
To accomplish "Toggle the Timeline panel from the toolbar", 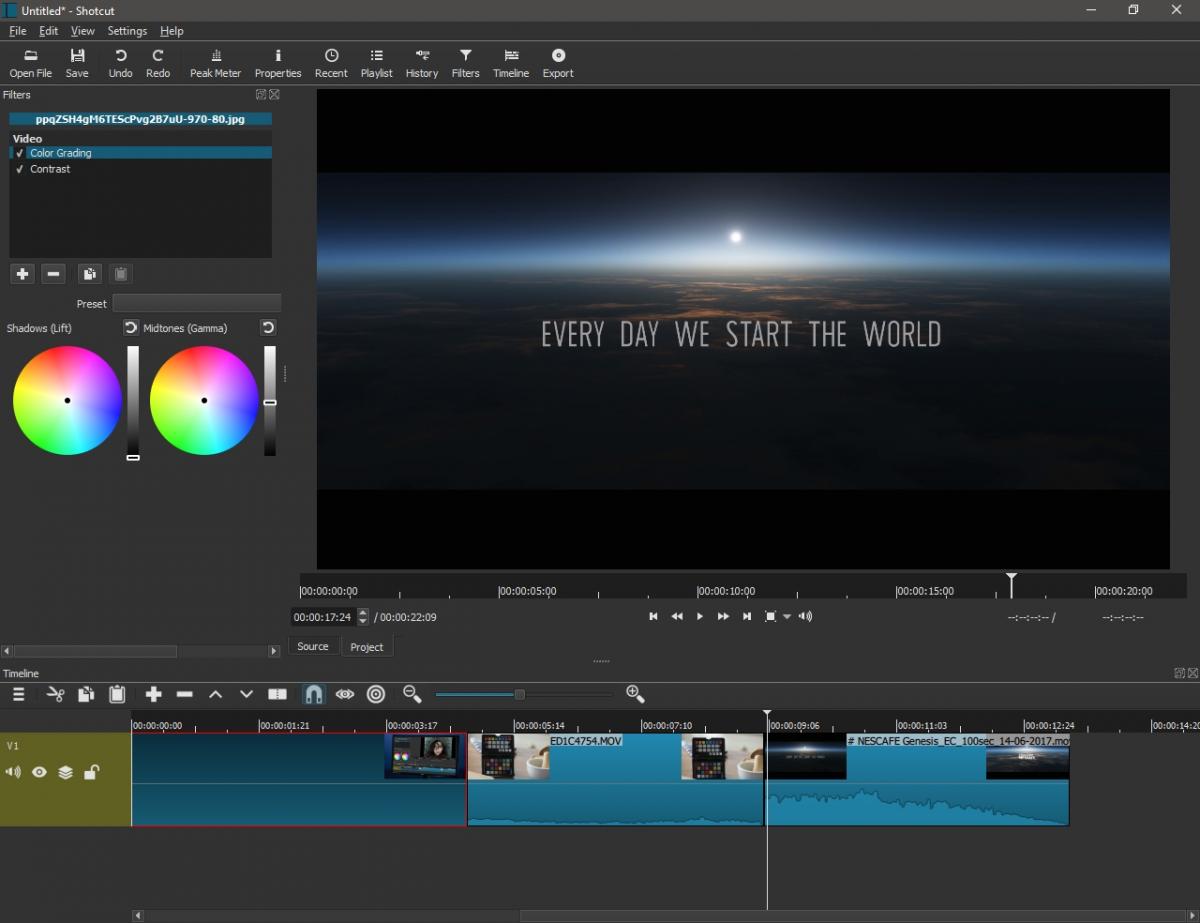I will tap(511, 63).
